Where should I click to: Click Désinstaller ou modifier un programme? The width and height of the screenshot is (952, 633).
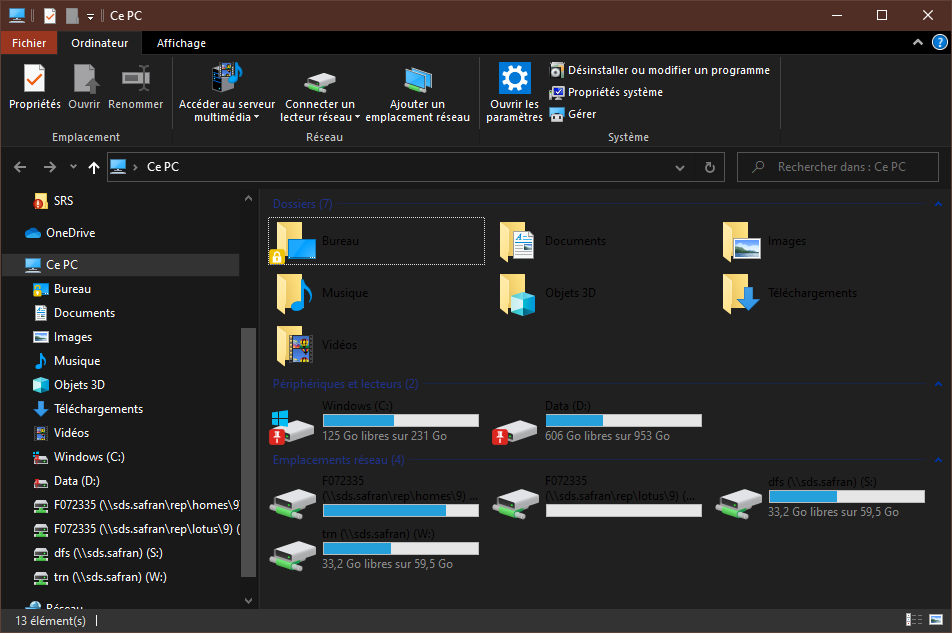(x=660, y=70)
